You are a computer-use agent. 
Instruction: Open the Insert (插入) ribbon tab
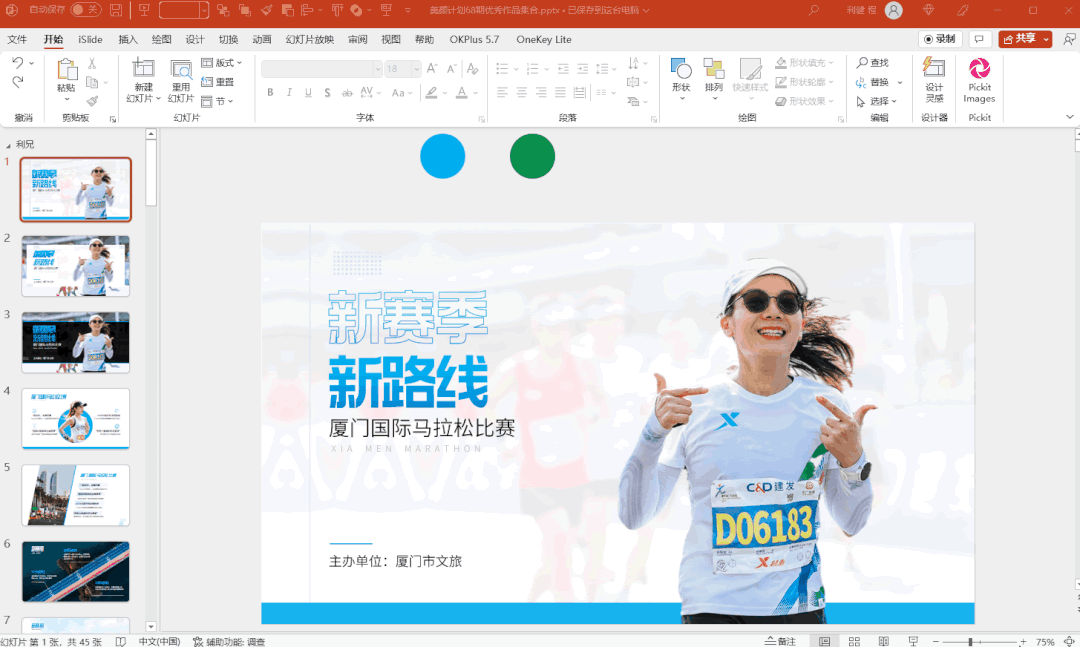coord(128,40)
